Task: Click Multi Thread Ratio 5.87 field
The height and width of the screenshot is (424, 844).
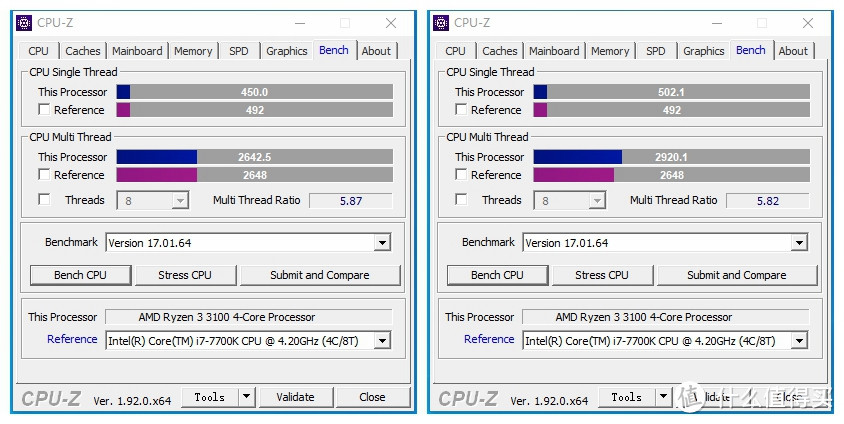Action: [x=351, y=201]
